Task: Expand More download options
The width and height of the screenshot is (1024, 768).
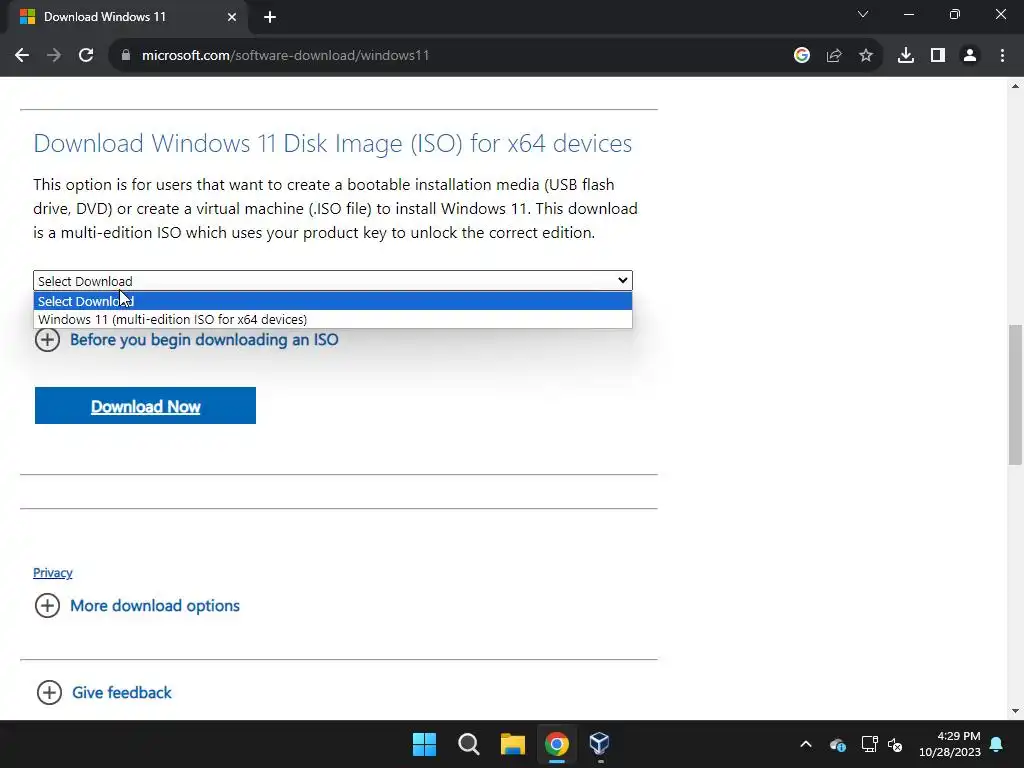Action: 137,605
